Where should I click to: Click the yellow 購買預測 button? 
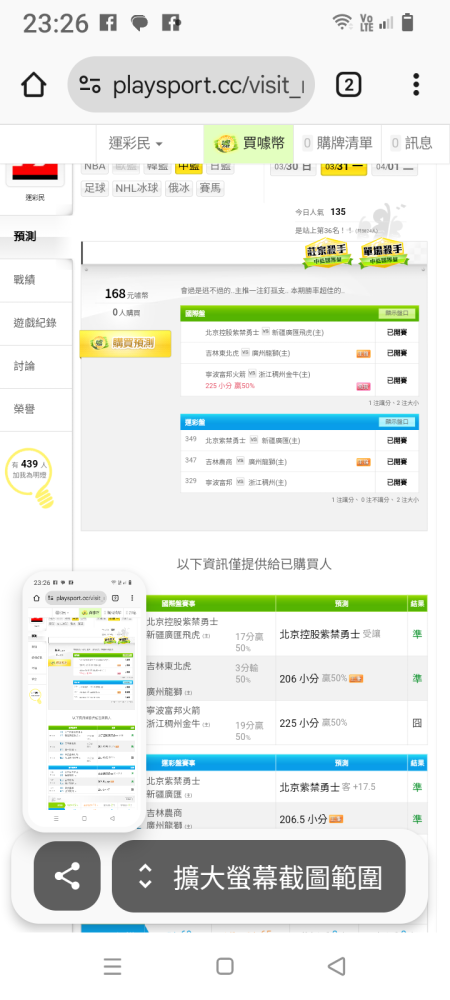[x=125, y=344]
